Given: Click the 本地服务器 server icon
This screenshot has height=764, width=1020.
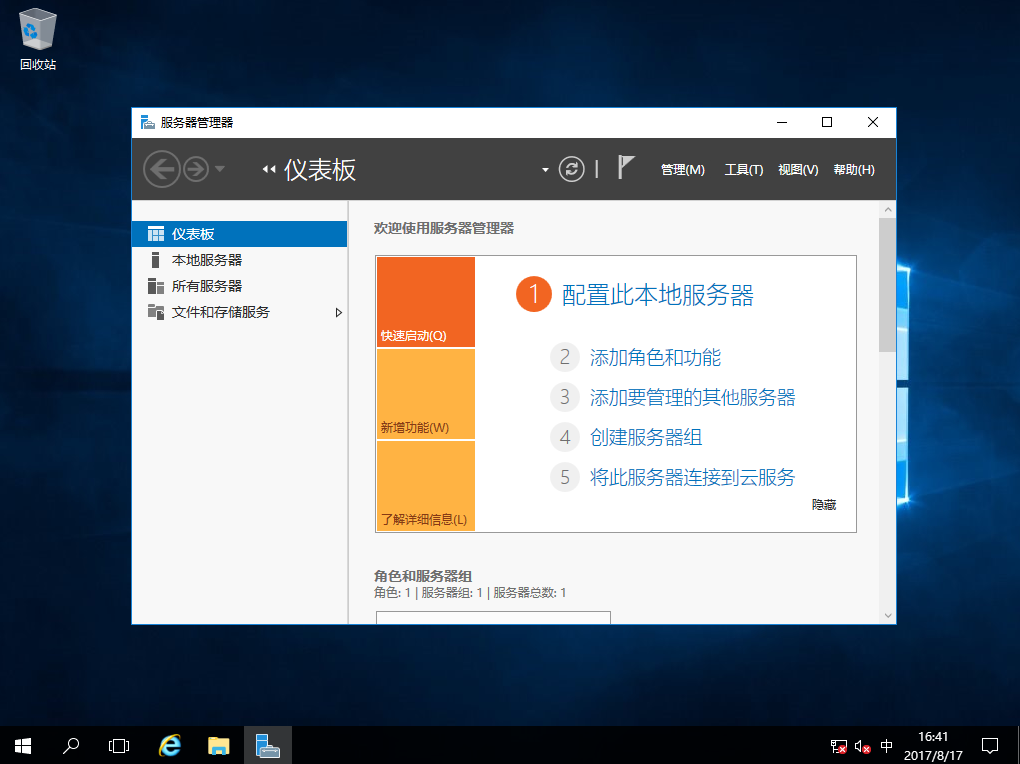Looking at the screenshot, I should 155,260.
